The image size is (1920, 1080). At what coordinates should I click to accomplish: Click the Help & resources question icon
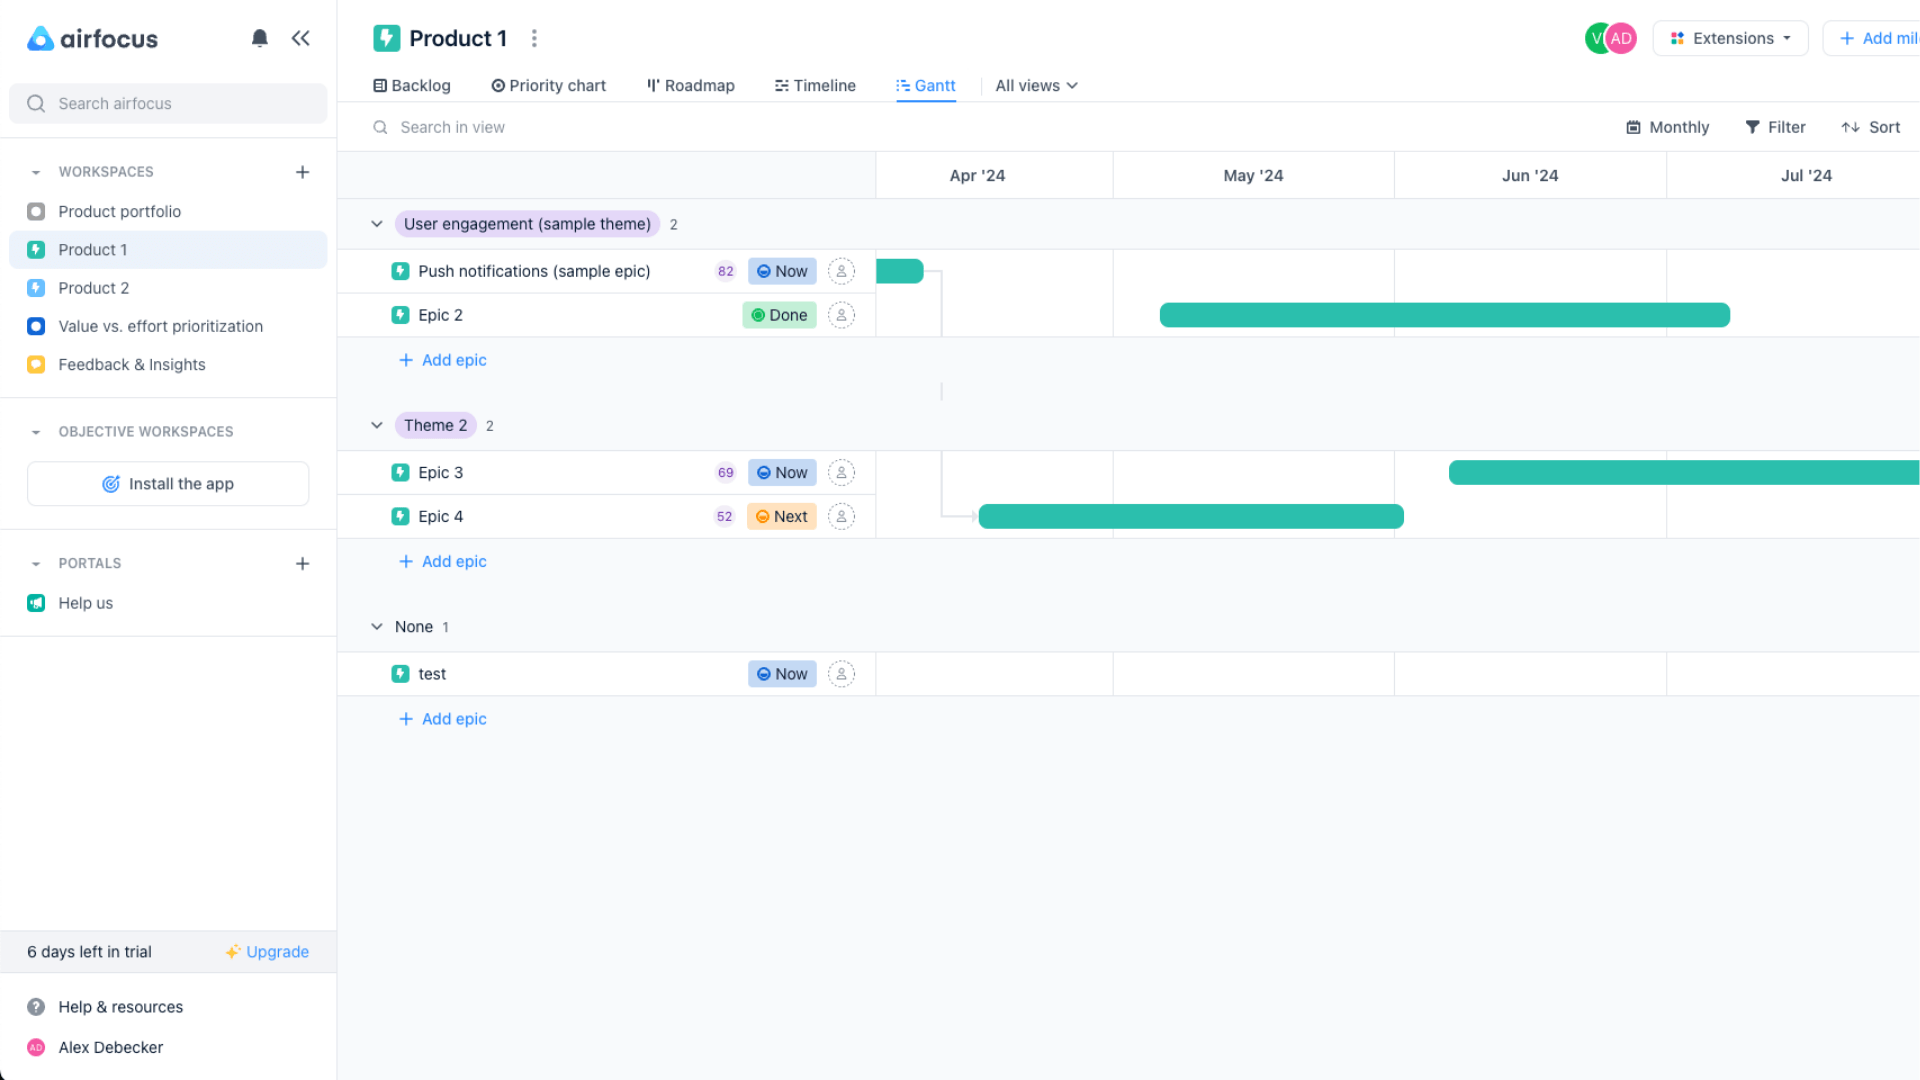tap(36, 1006)
